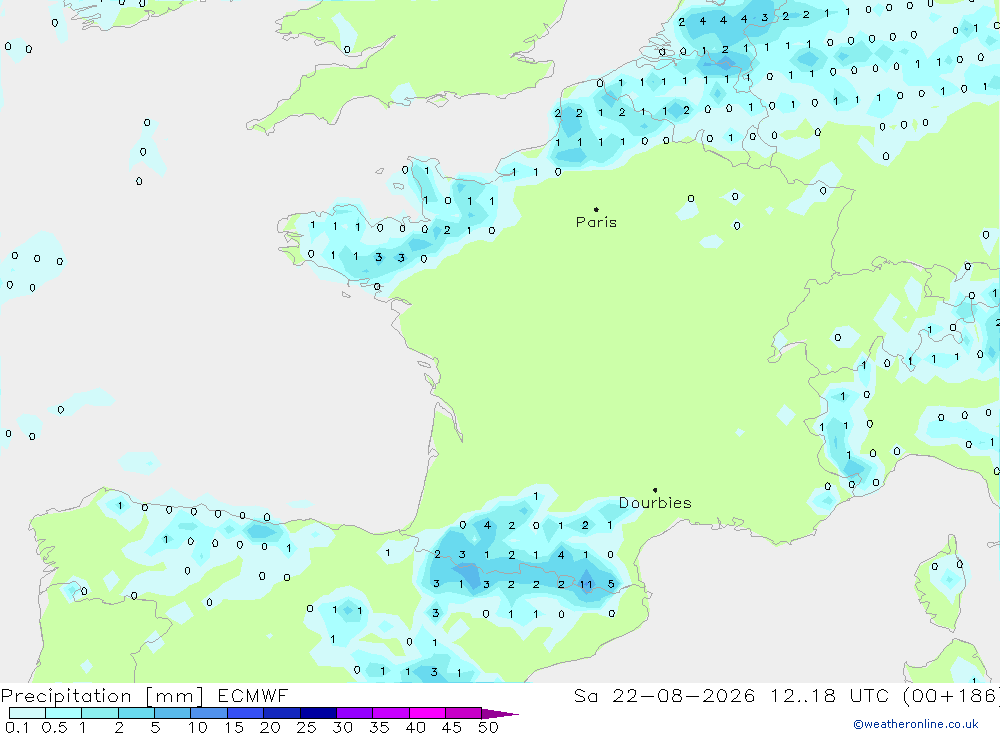Screen dimensions: 1000x733
Task: Open the weatheronline.co.uk copyright link
Action: (x=916, y=724)
